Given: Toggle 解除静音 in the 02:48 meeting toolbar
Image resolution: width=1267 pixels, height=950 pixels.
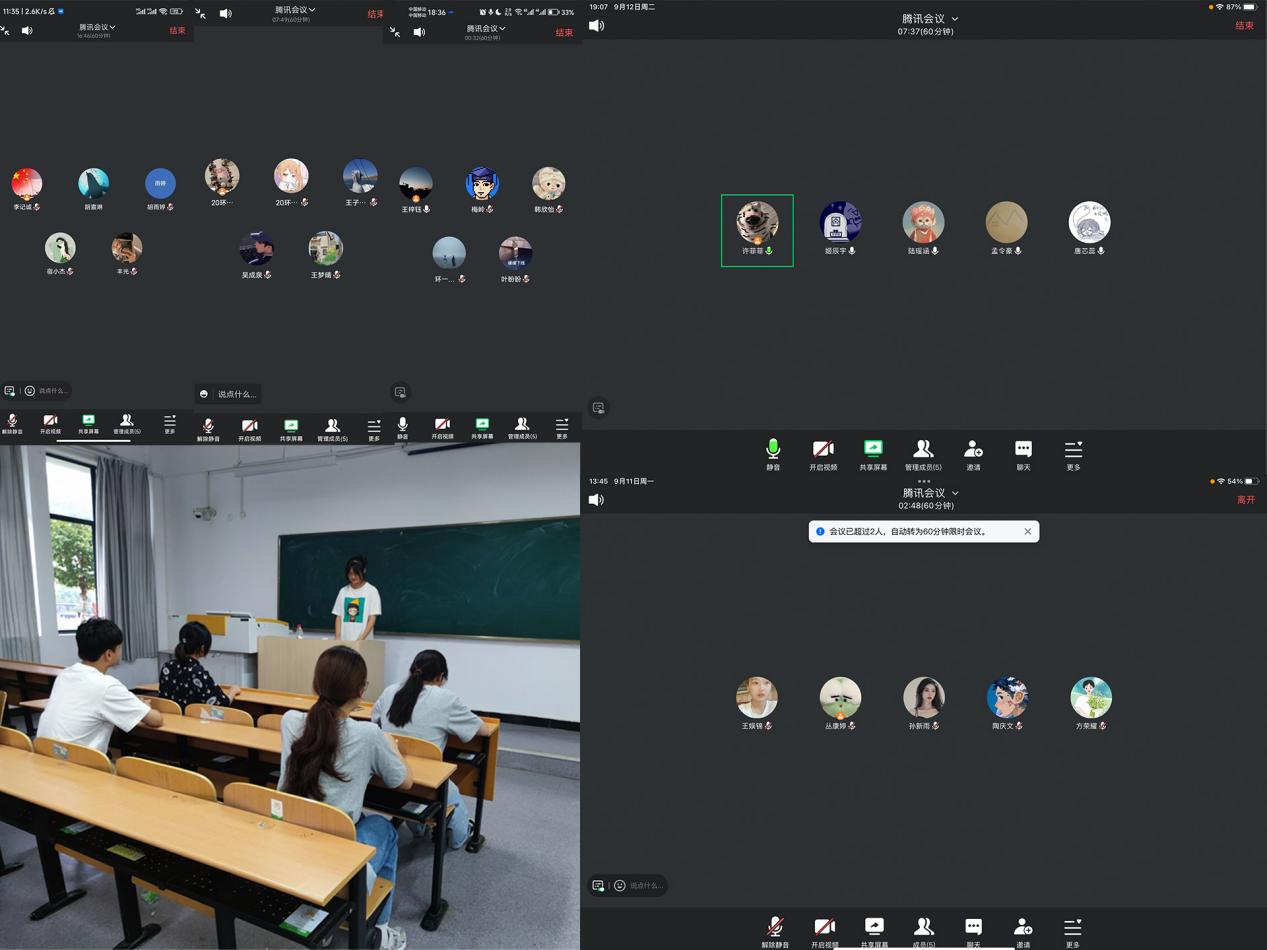Looking at the screenshot, I should pyautogui.click(x=774, y=930).
